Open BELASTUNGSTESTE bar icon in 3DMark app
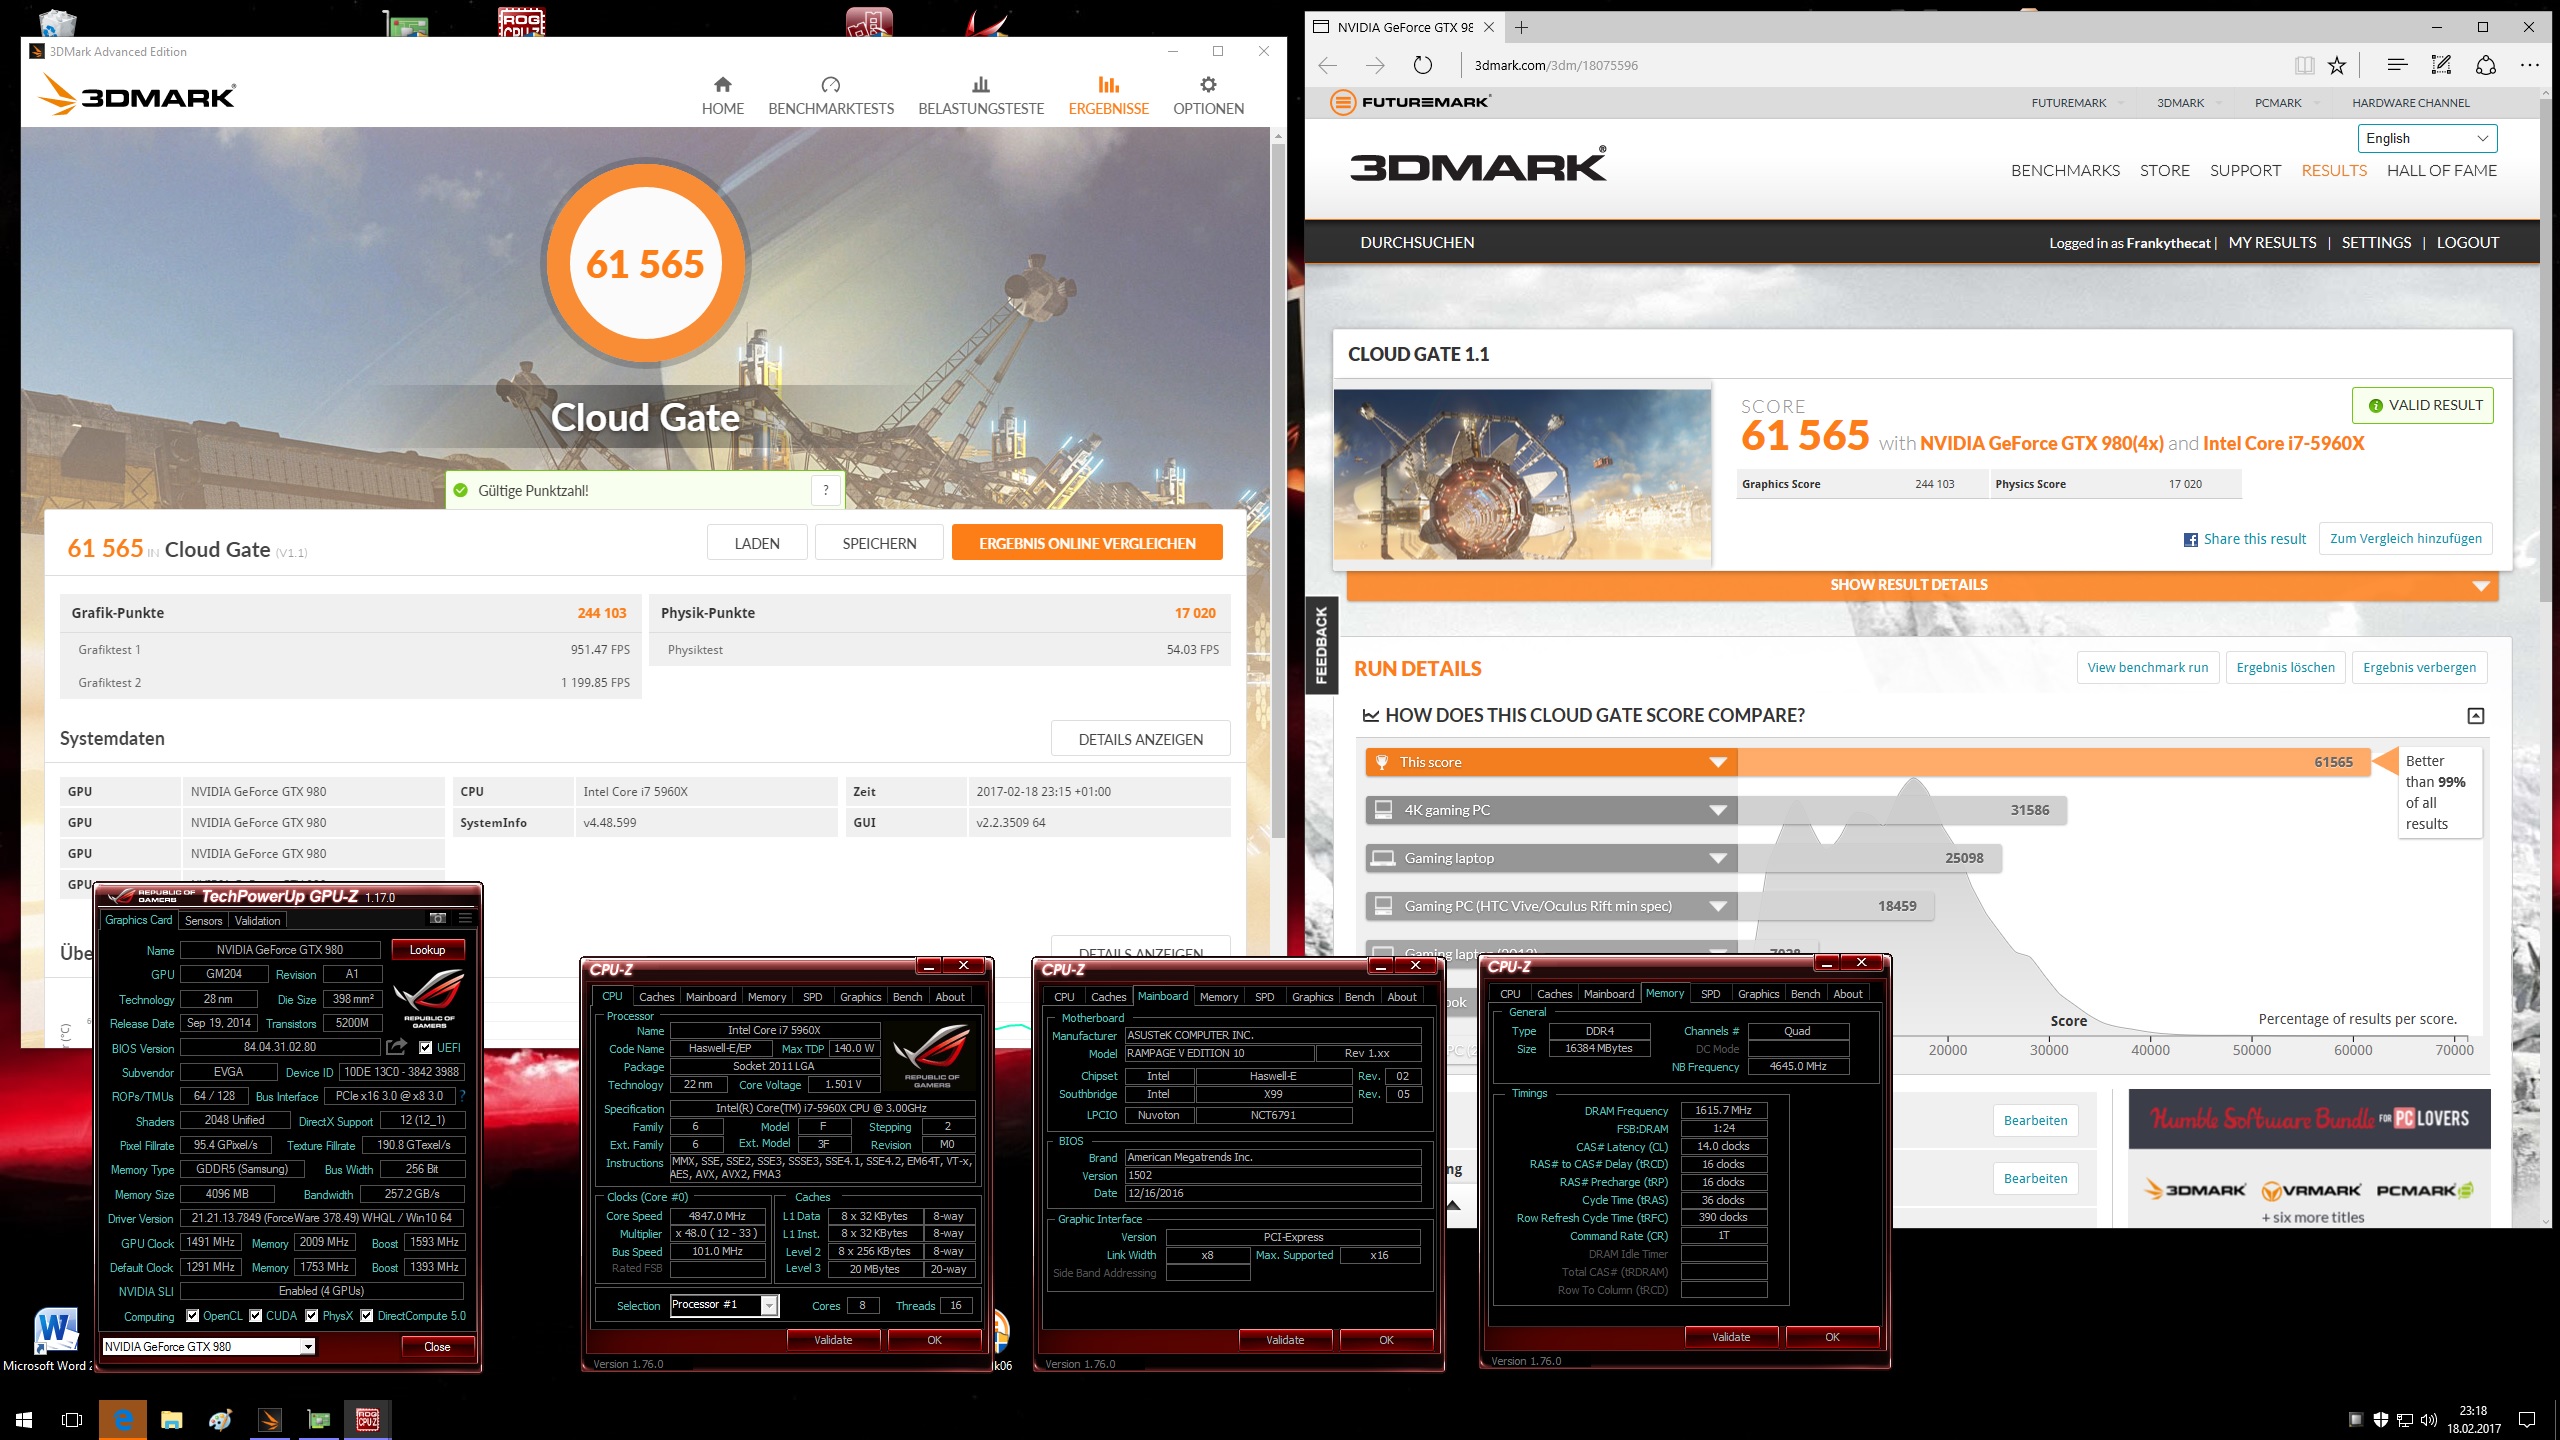Screen dimensions: 2560x1440 980,85
